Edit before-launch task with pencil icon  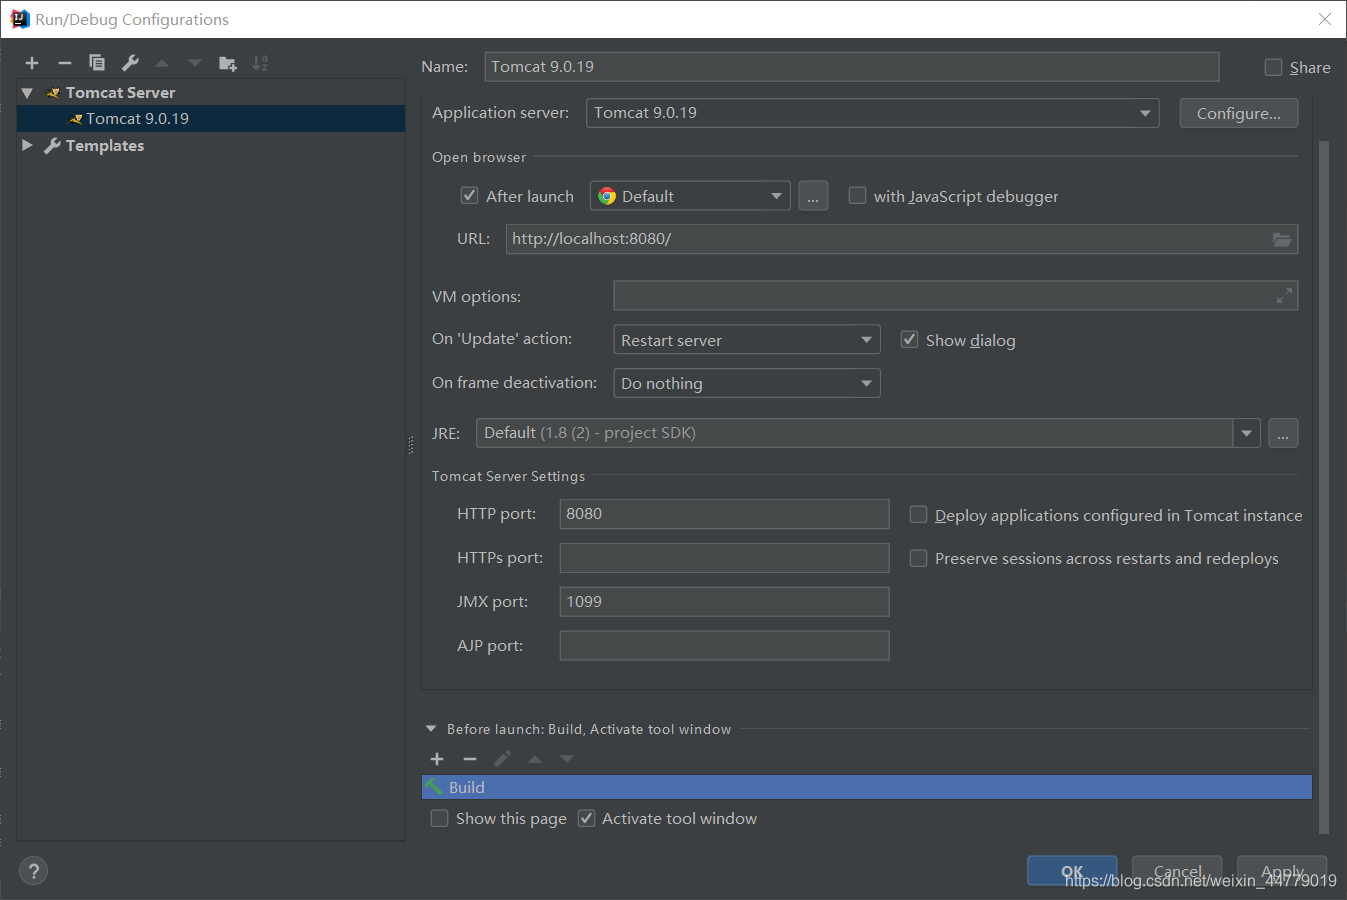(x=502, y=759)
